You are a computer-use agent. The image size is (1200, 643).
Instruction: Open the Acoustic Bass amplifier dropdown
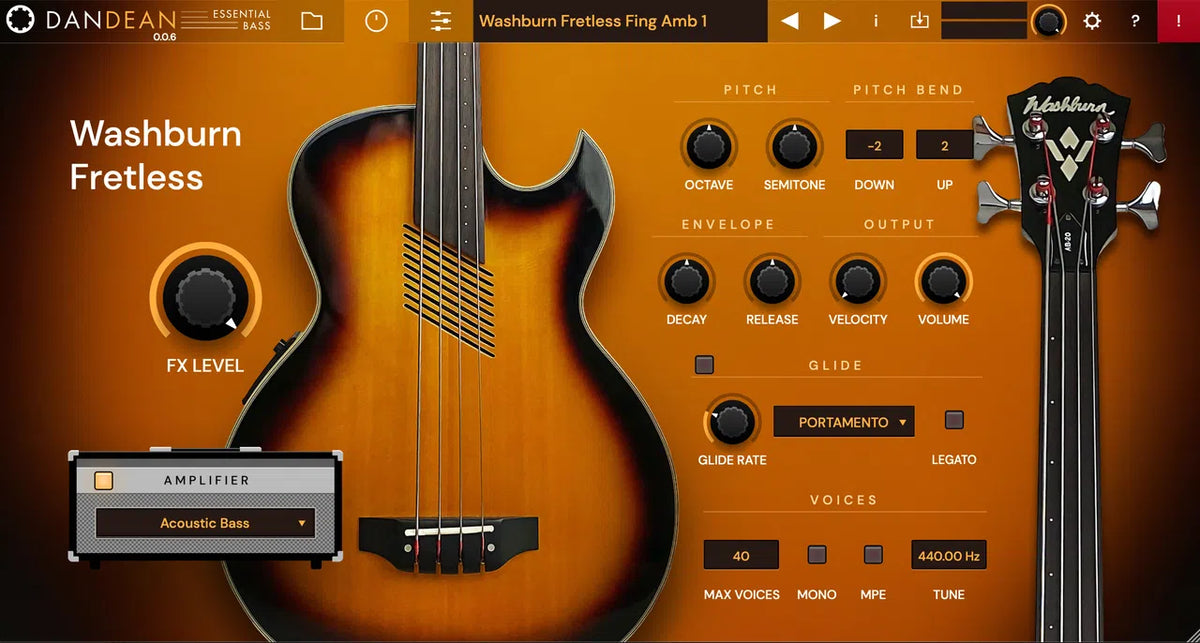point(203,522)
